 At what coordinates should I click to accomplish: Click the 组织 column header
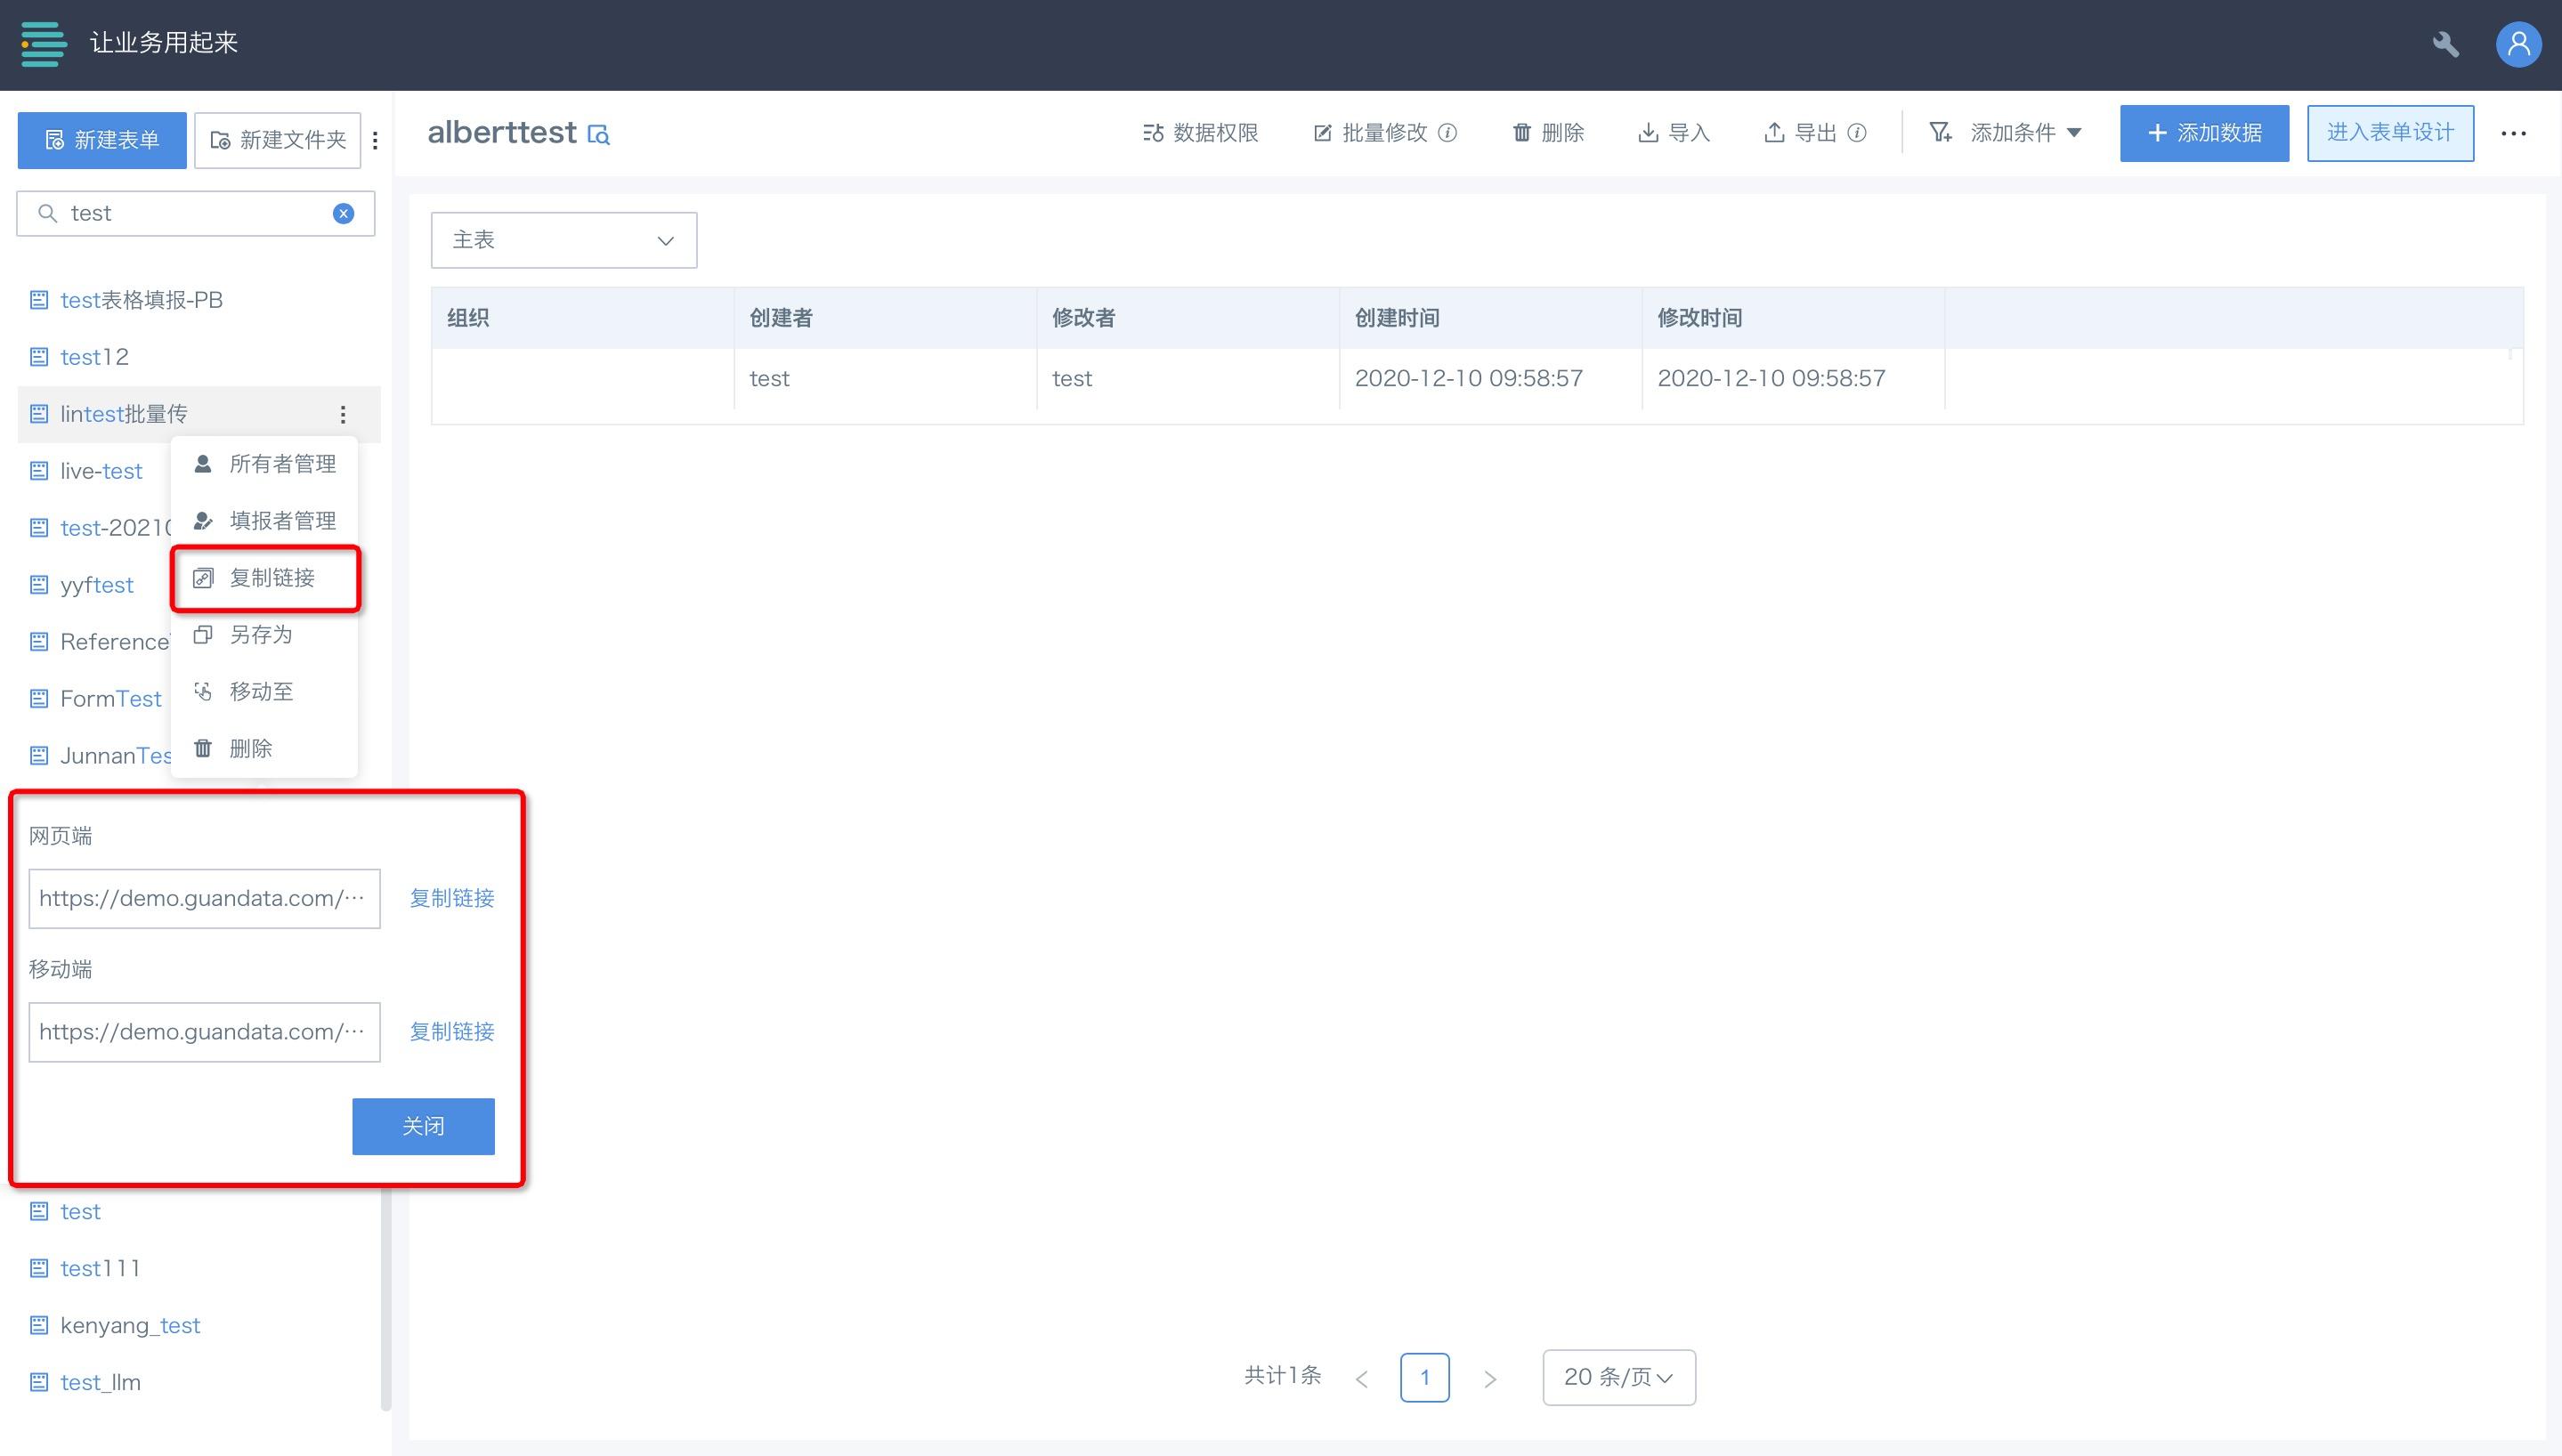click(x=582, y=318)
